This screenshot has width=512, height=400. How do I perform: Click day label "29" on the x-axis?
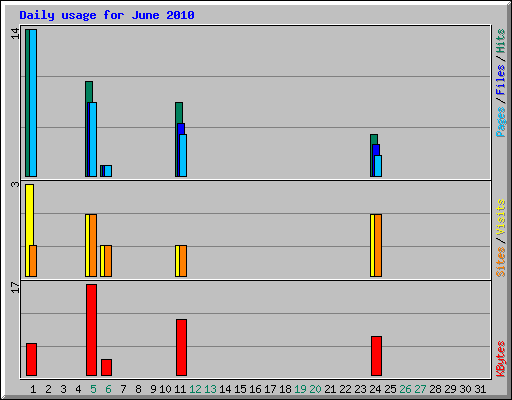click(450, 389)
